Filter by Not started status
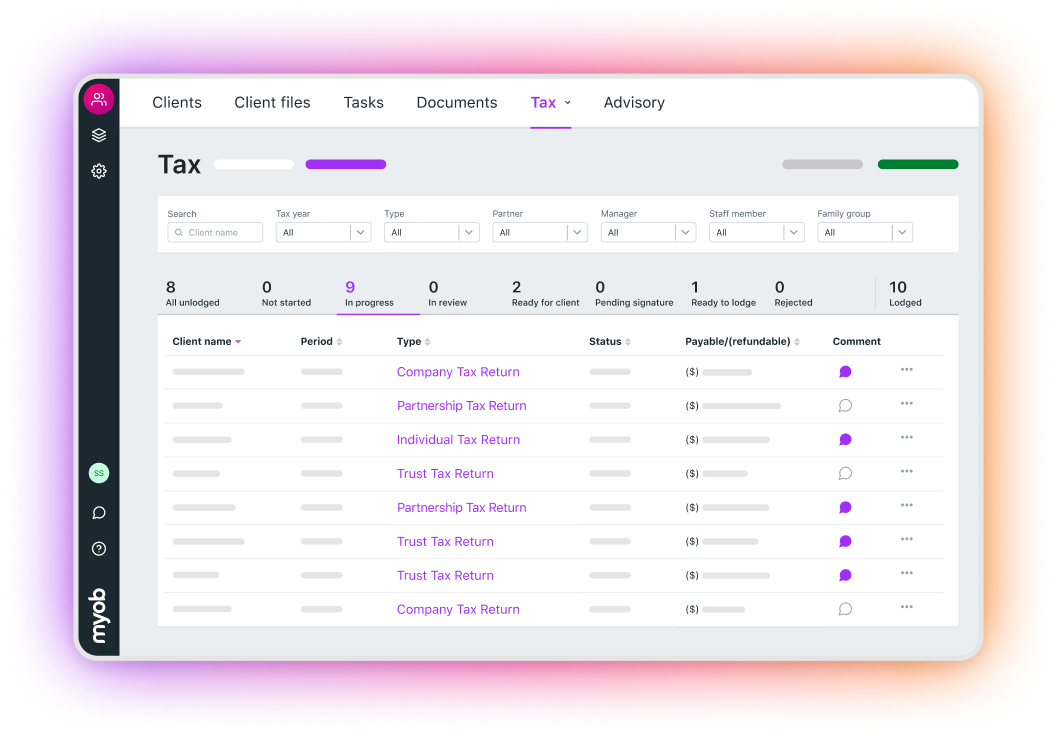This screenshot has height=734, width=1057. pos(286,294)
